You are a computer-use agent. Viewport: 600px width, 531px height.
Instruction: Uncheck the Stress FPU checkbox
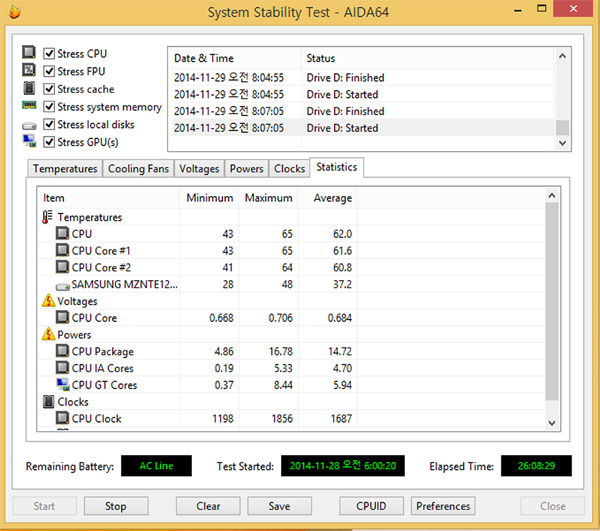coord(49,71)
